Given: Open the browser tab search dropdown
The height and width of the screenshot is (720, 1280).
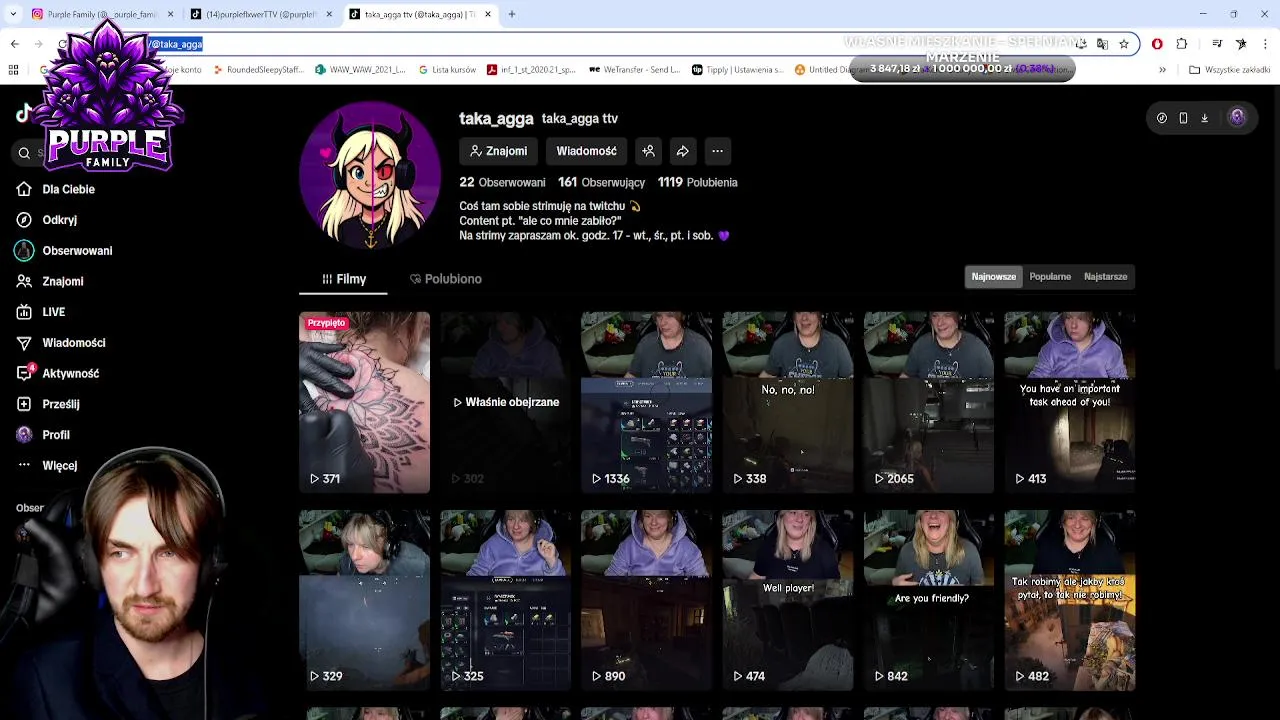Looking at the screenshot, I should click(x=13, y=14).
